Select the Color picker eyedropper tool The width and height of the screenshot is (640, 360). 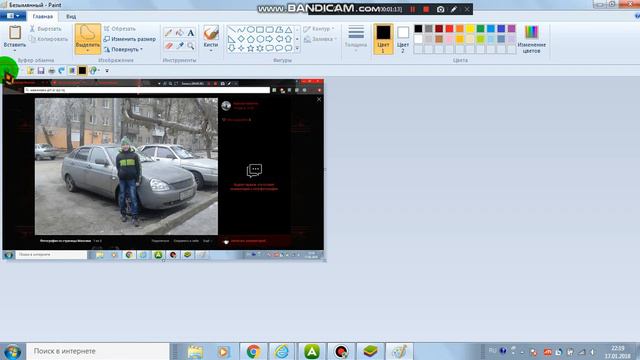[180, 46]
